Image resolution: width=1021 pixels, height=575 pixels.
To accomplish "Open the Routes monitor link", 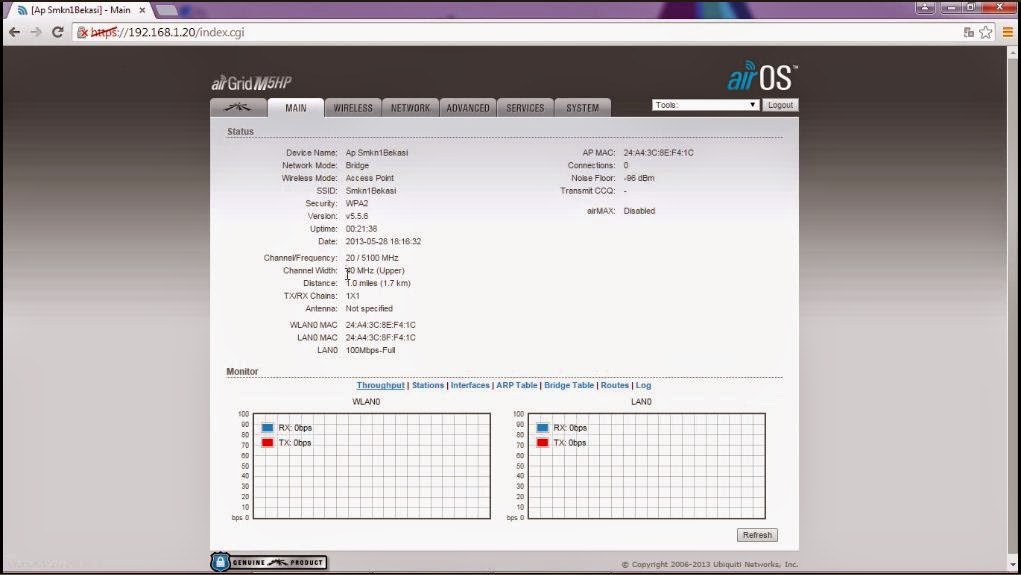I will 615,386.
